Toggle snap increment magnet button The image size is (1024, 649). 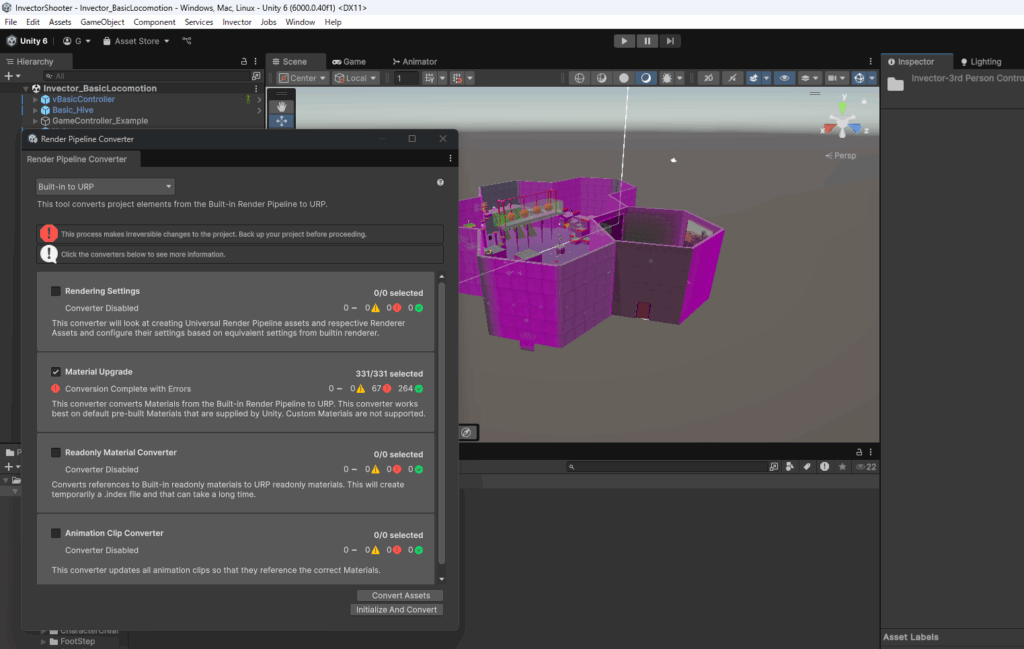click(x=457, y=78)
